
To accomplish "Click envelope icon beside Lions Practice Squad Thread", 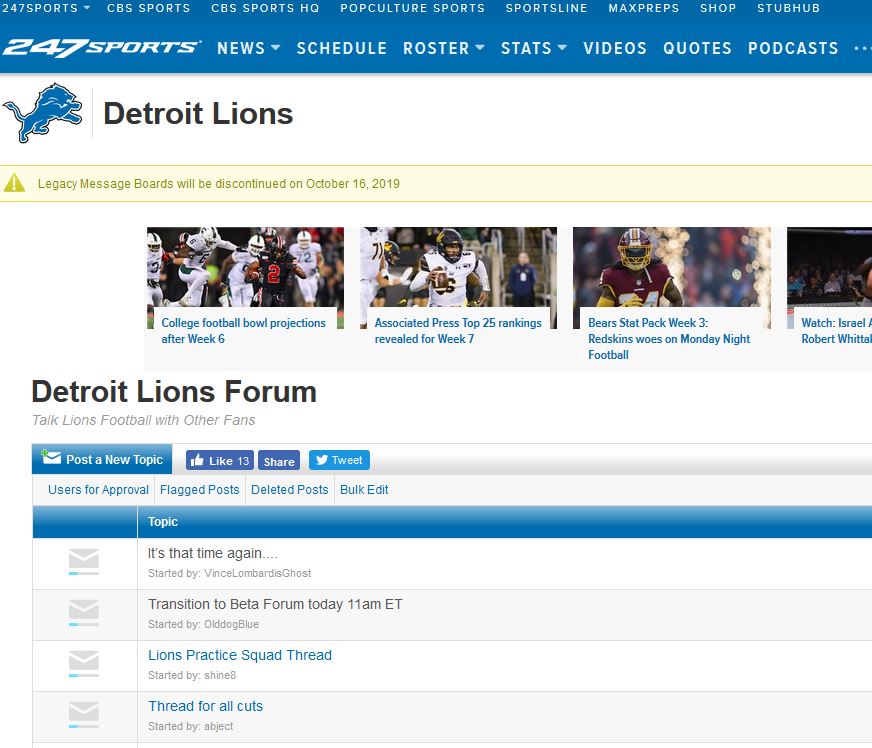I will [x=84, y=665].
